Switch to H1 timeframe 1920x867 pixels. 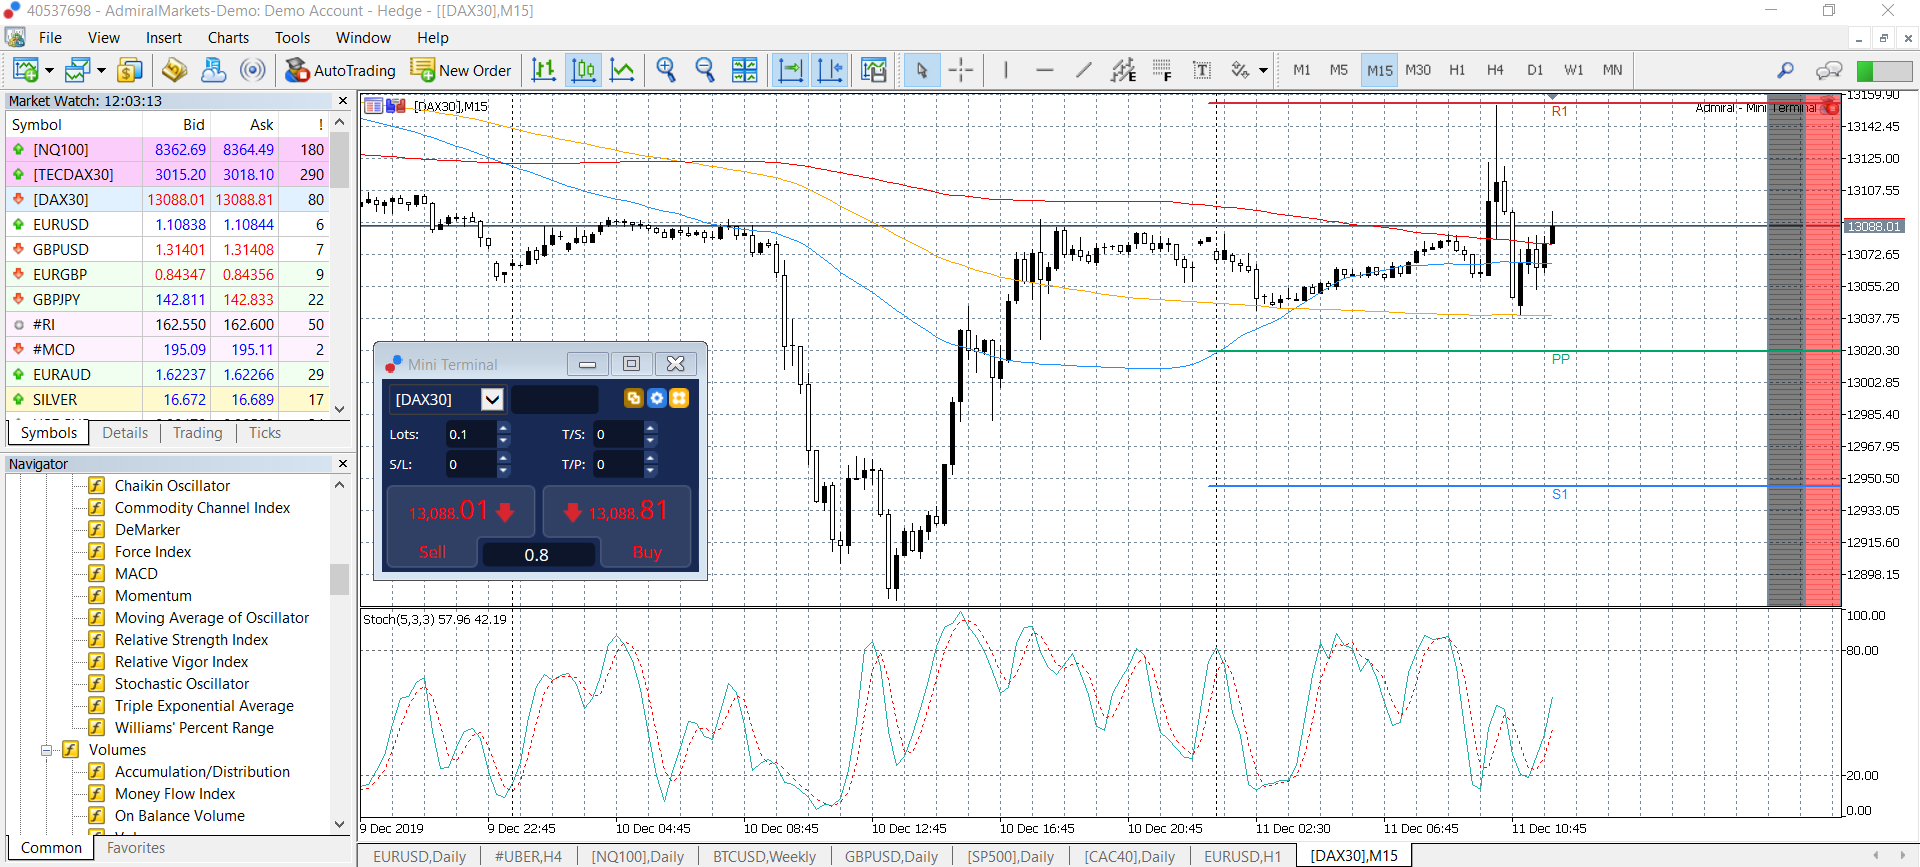point(1457,70)
